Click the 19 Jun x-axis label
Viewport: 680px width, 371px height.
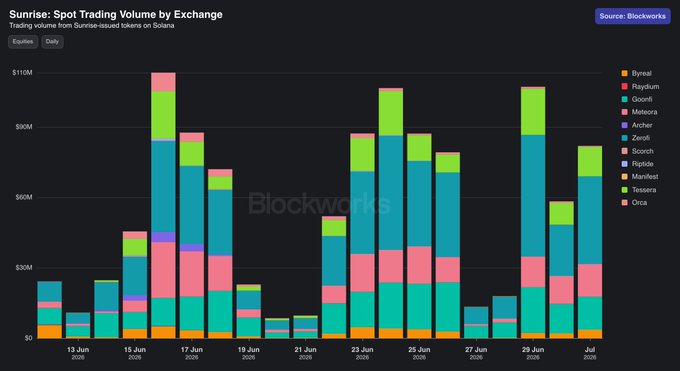[x=248, y=353]
